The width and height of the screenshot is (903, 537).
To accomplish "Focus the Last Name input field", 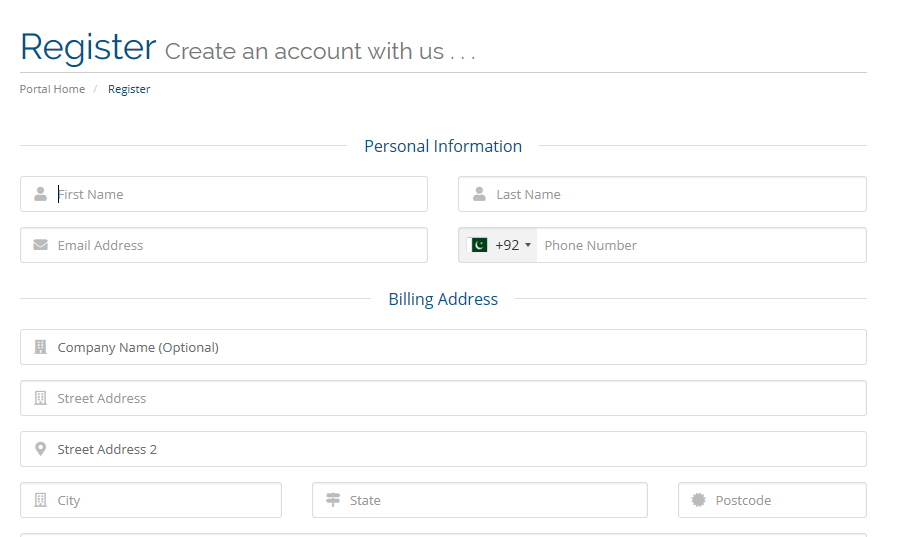I will (x=662, y=194).
